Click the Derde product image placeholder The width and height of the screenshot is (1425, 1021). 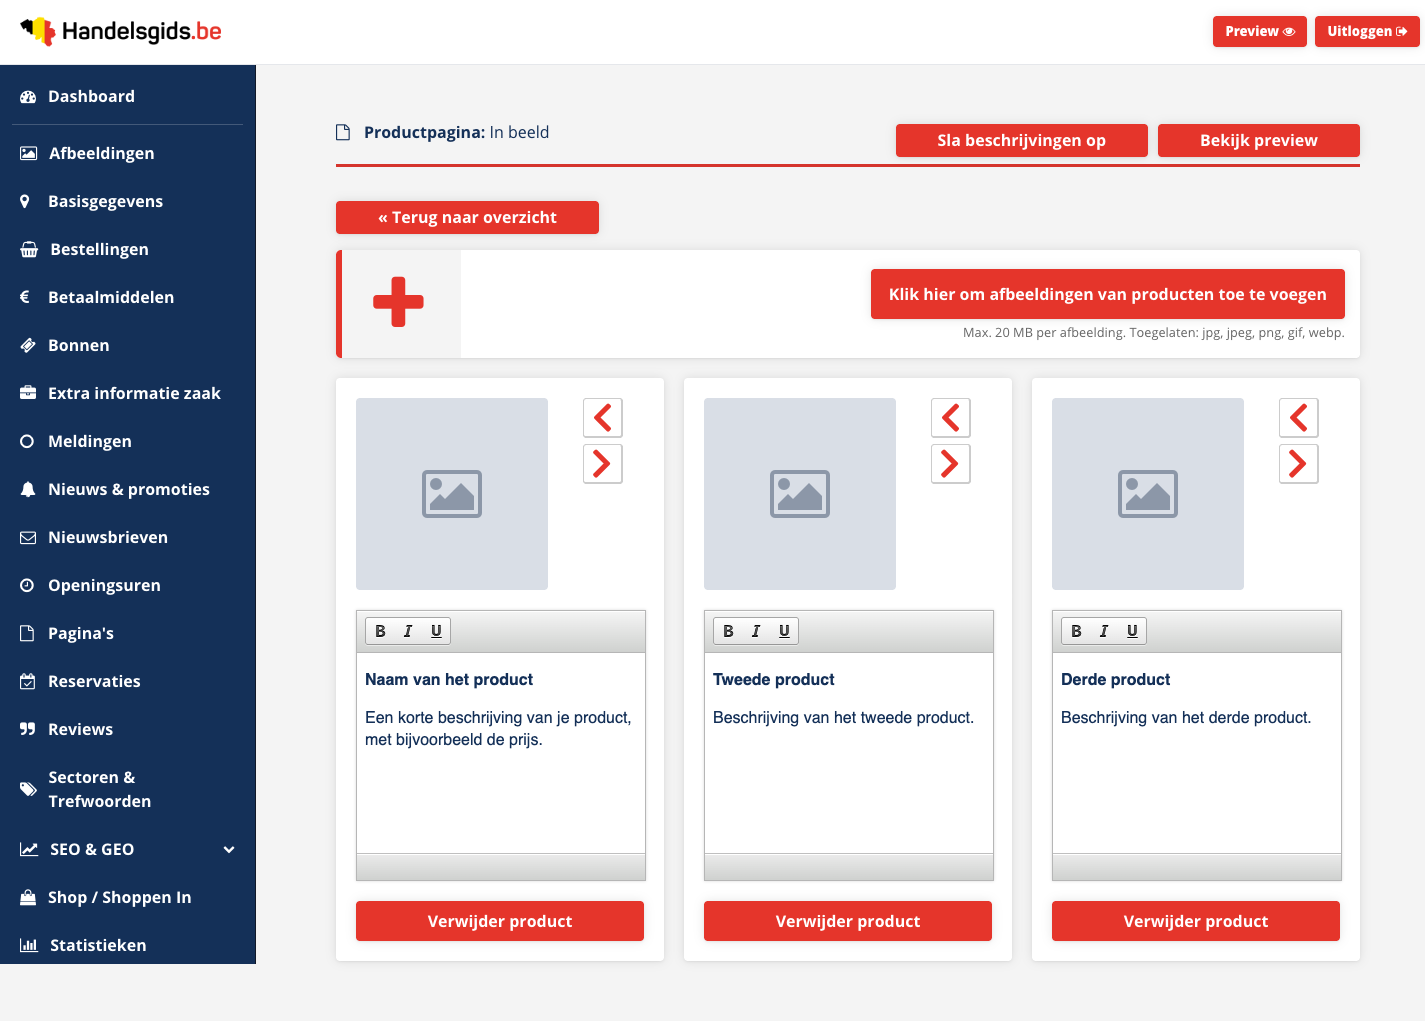1148,494
